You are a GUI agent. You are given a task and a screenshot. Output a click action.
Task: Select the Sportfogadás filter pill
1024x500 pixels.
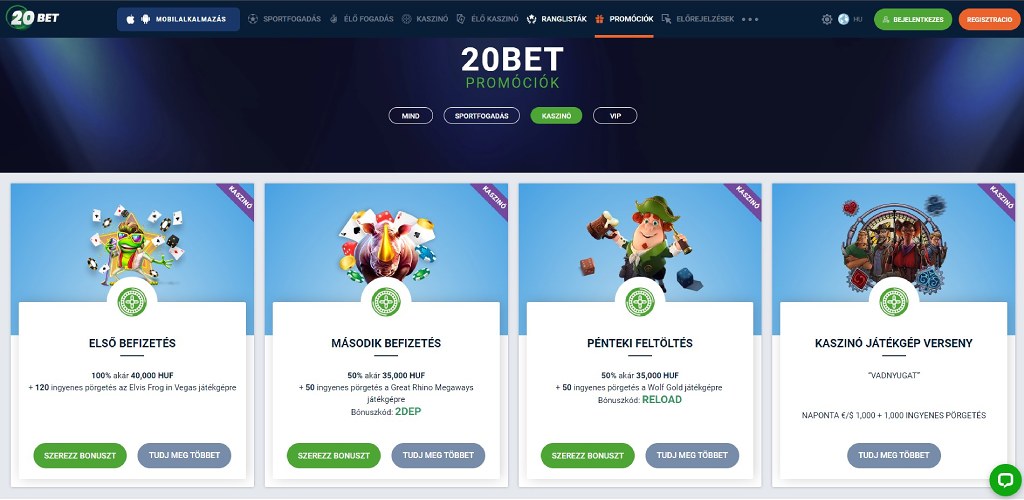[x=481, y=116]
